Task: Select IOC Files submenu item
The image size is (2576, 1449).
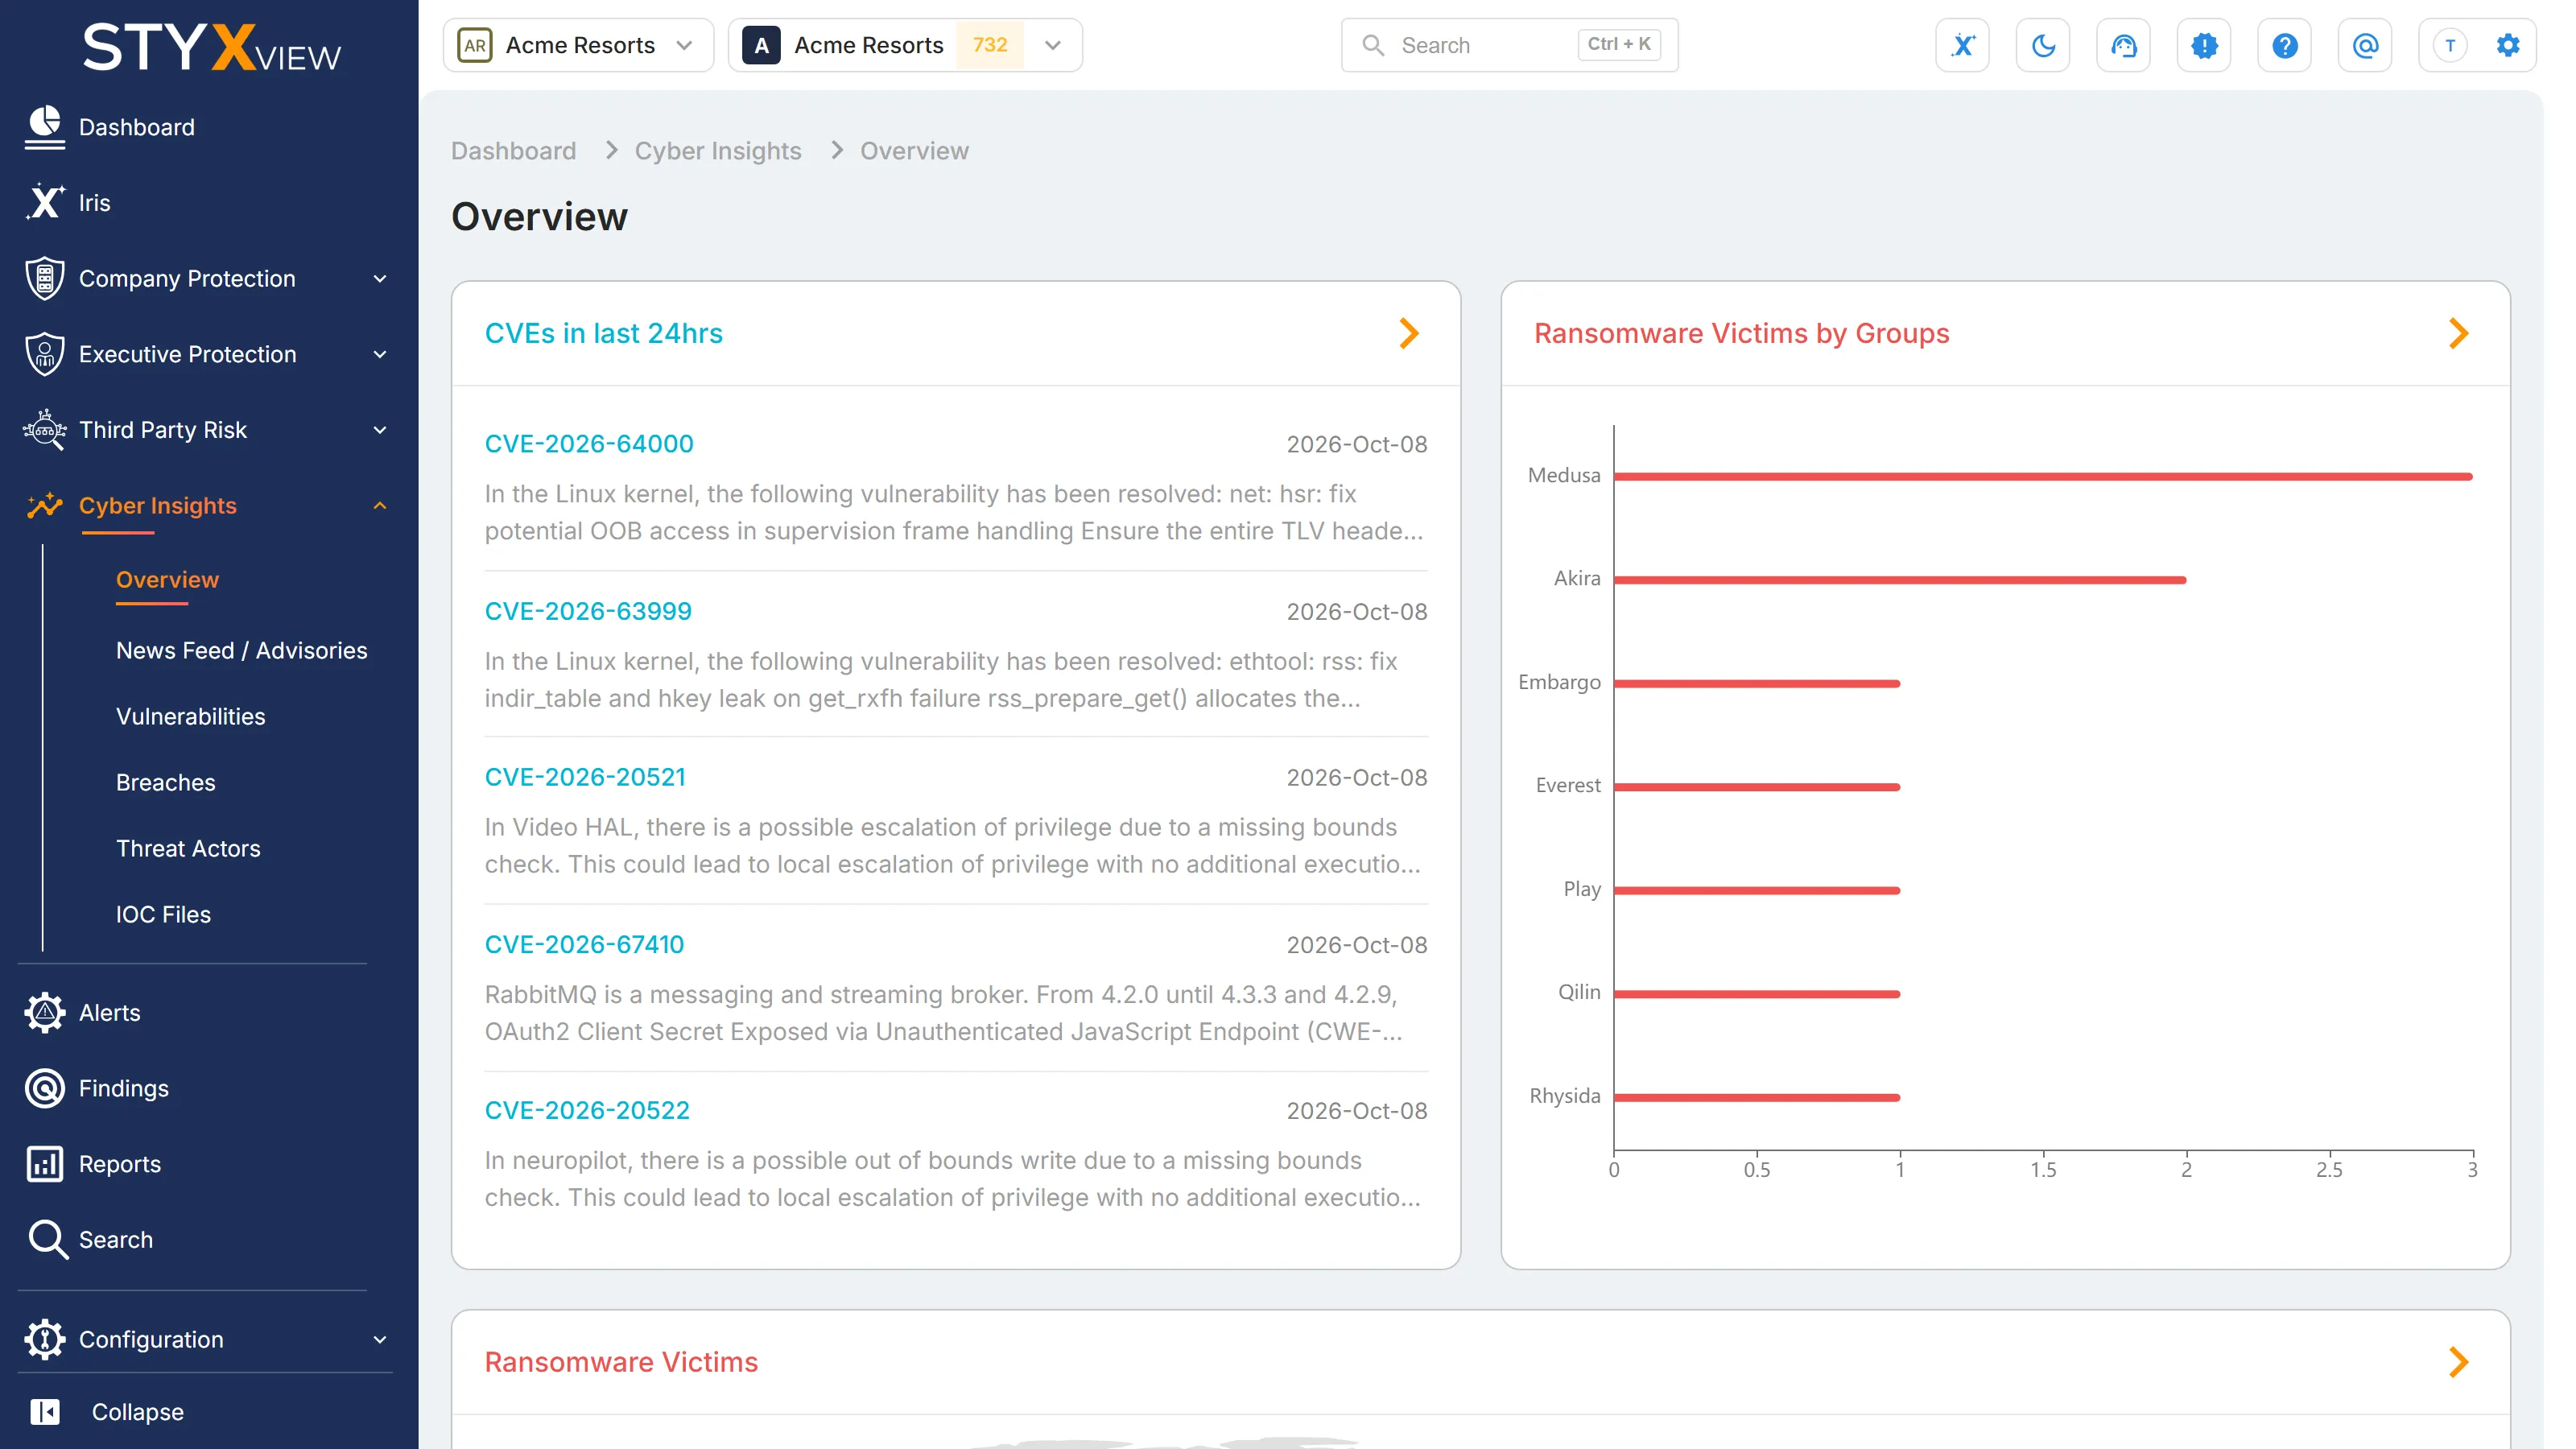Action: [x=163, y=914]
